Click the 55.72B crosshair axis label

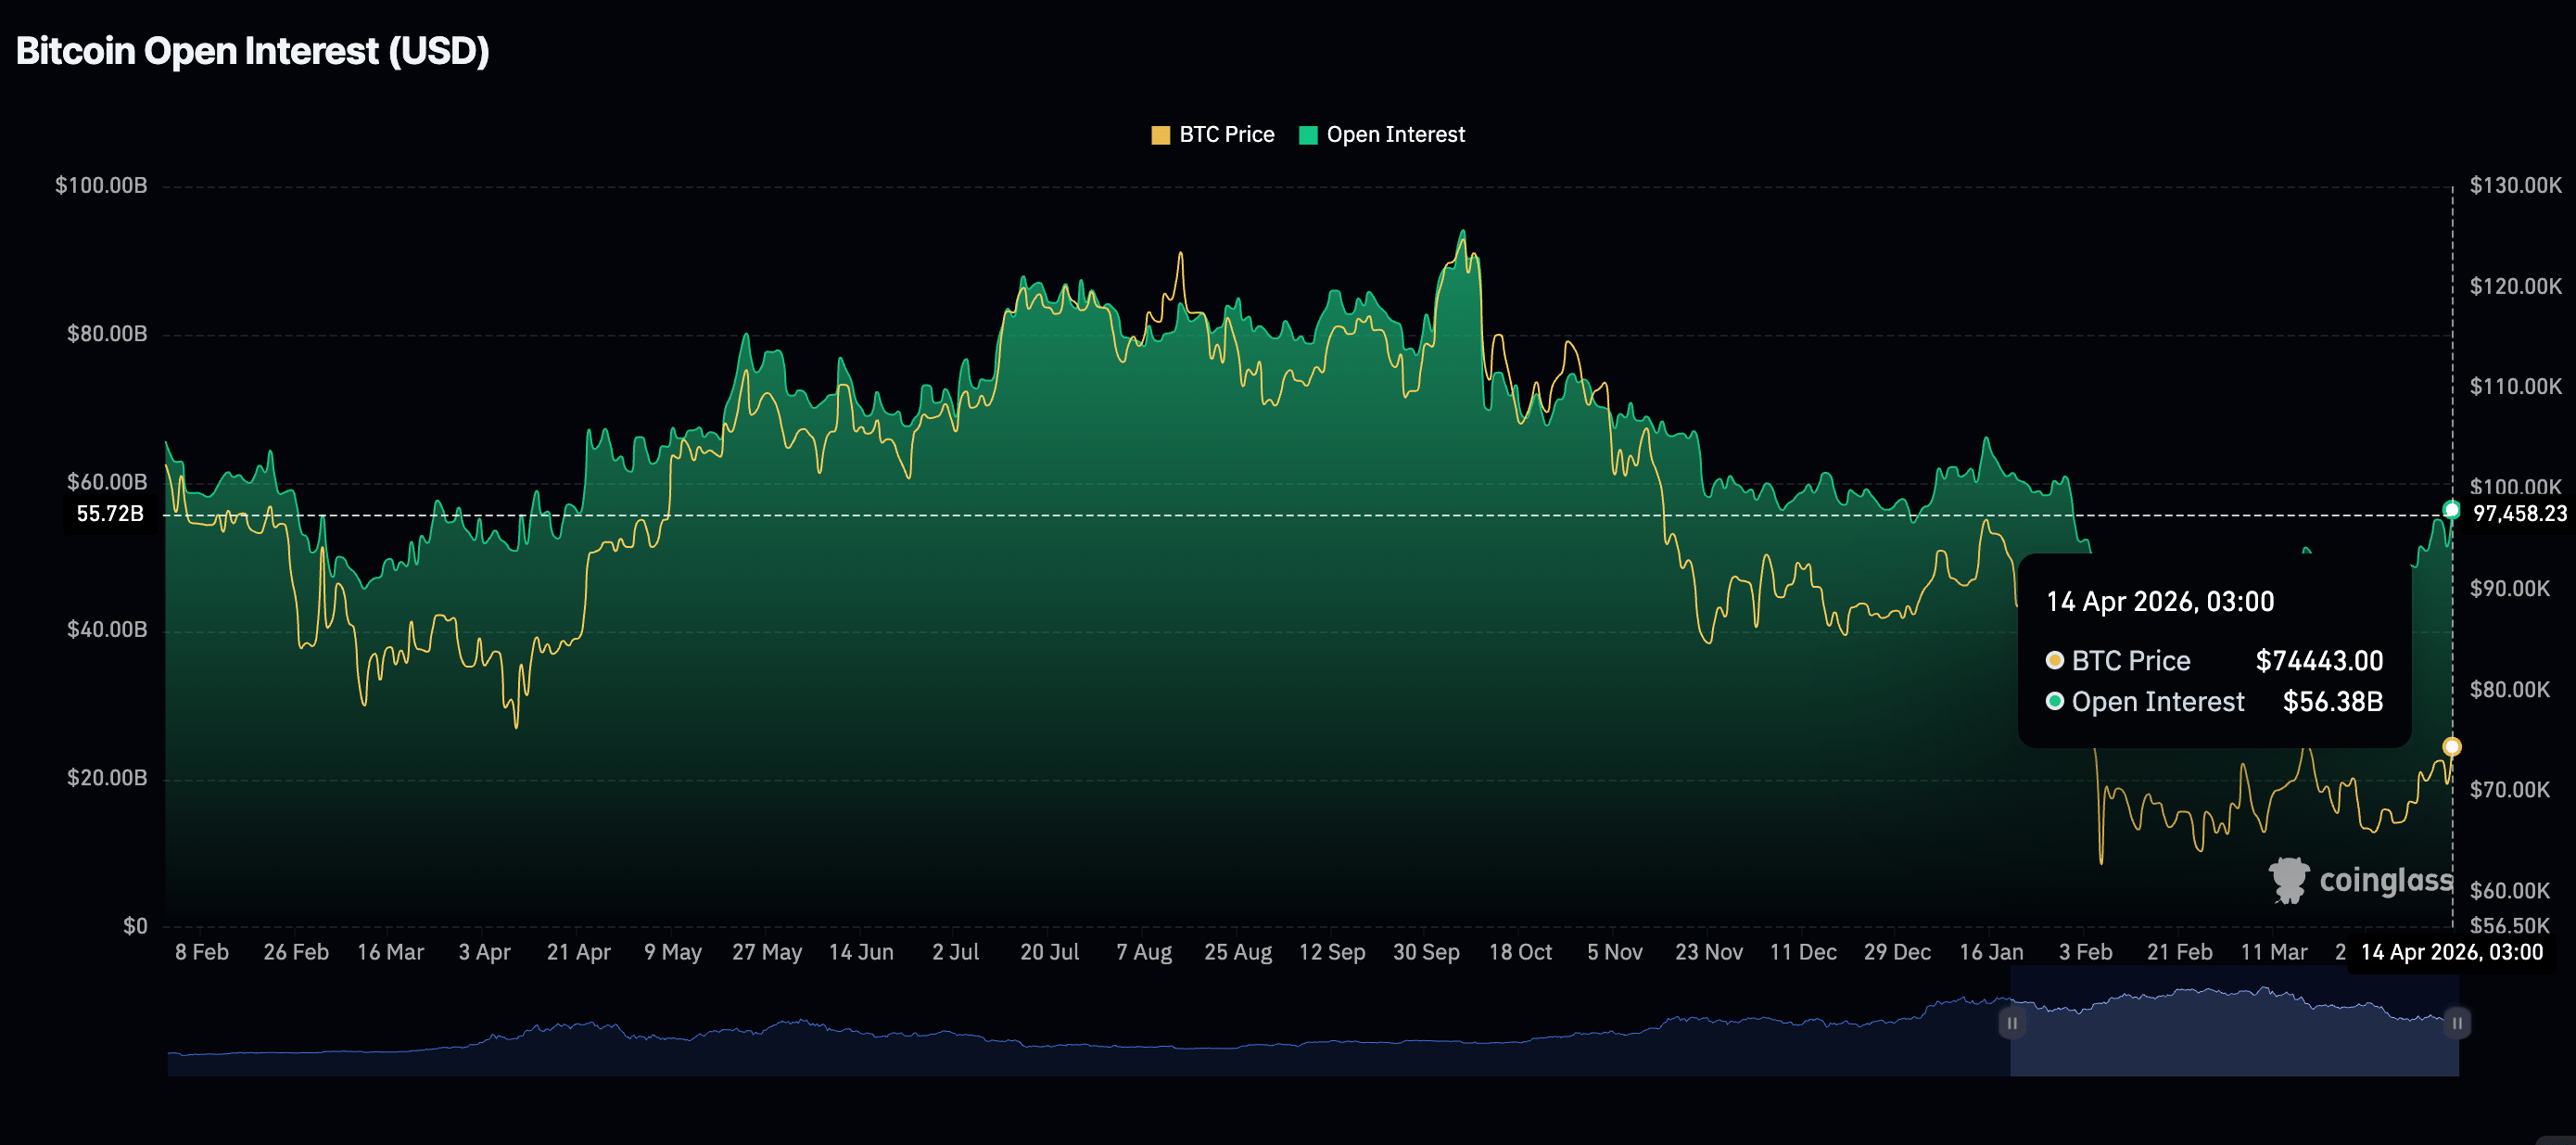click(110, 514)
